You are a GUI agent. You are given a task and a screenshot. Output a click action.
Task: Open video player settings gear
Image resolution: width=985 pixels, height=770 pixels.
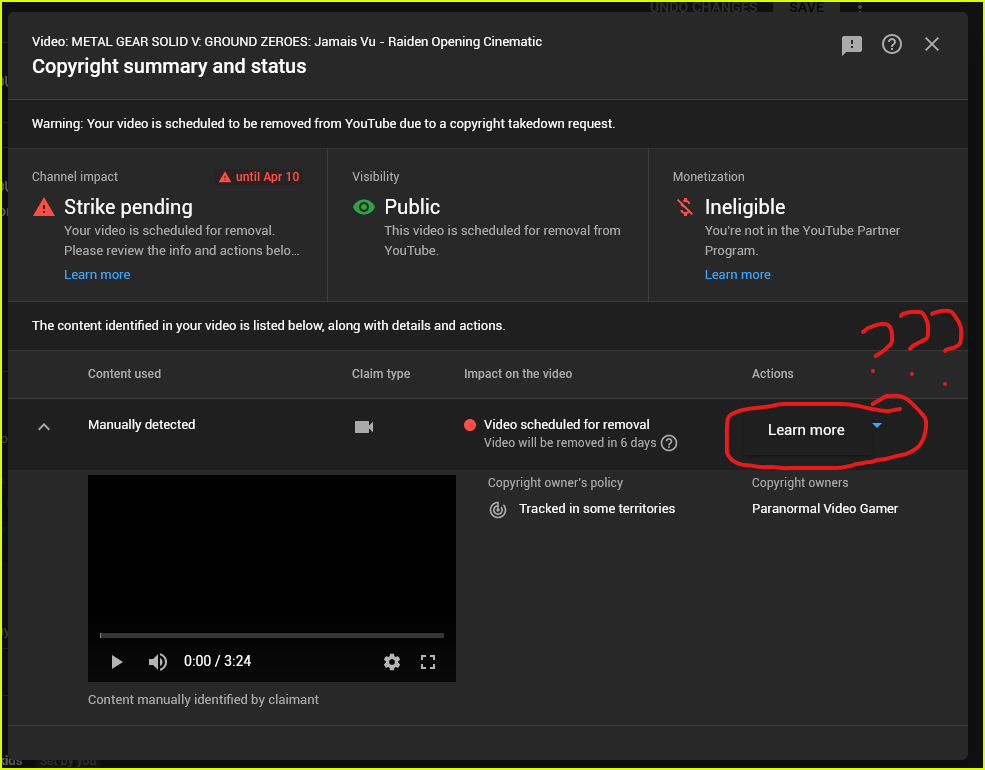point(392,661)
